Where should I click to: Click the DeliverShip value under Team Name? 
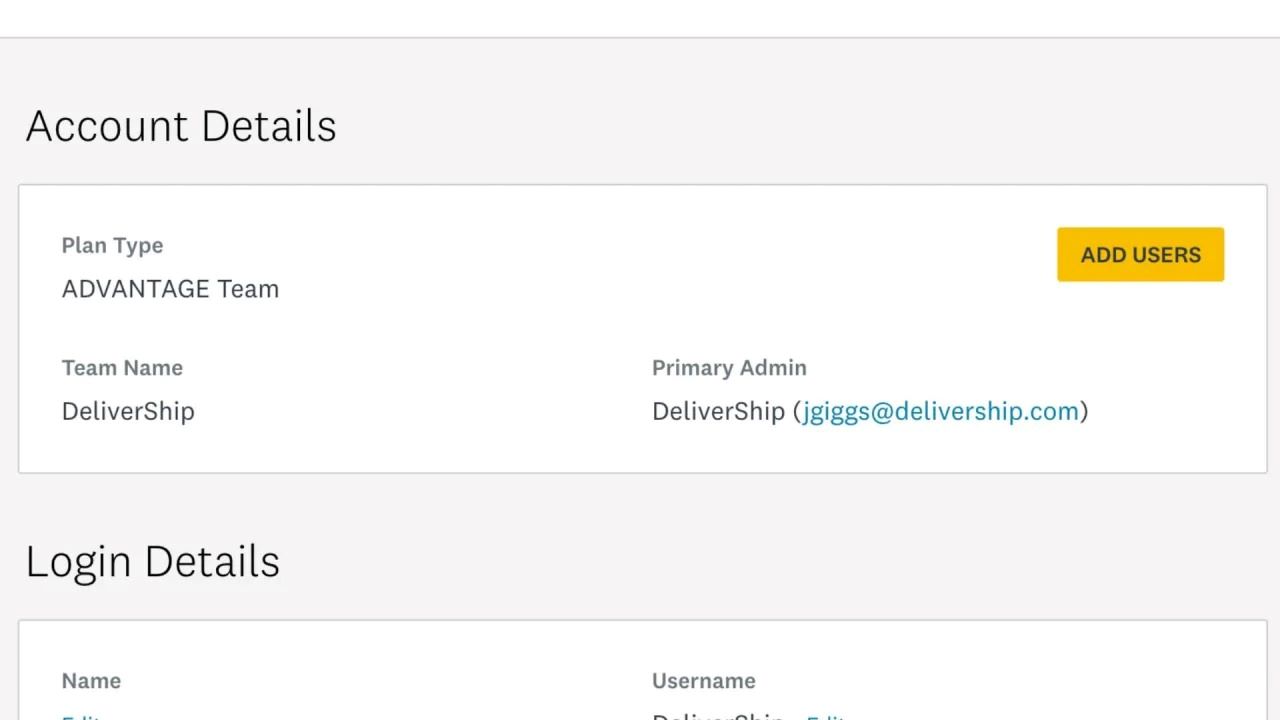coord(128,411)
